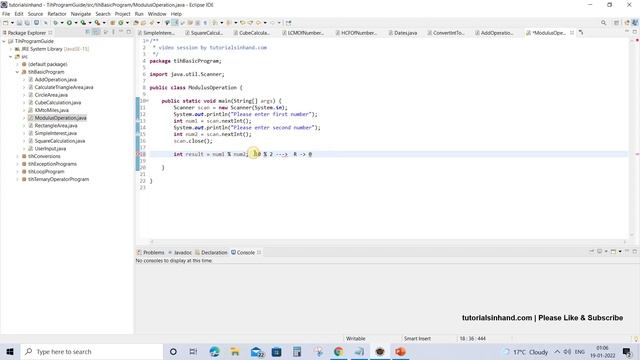Click the Windows Start button
This screenshot has height=360, width=640.
[x=10, y=351]
